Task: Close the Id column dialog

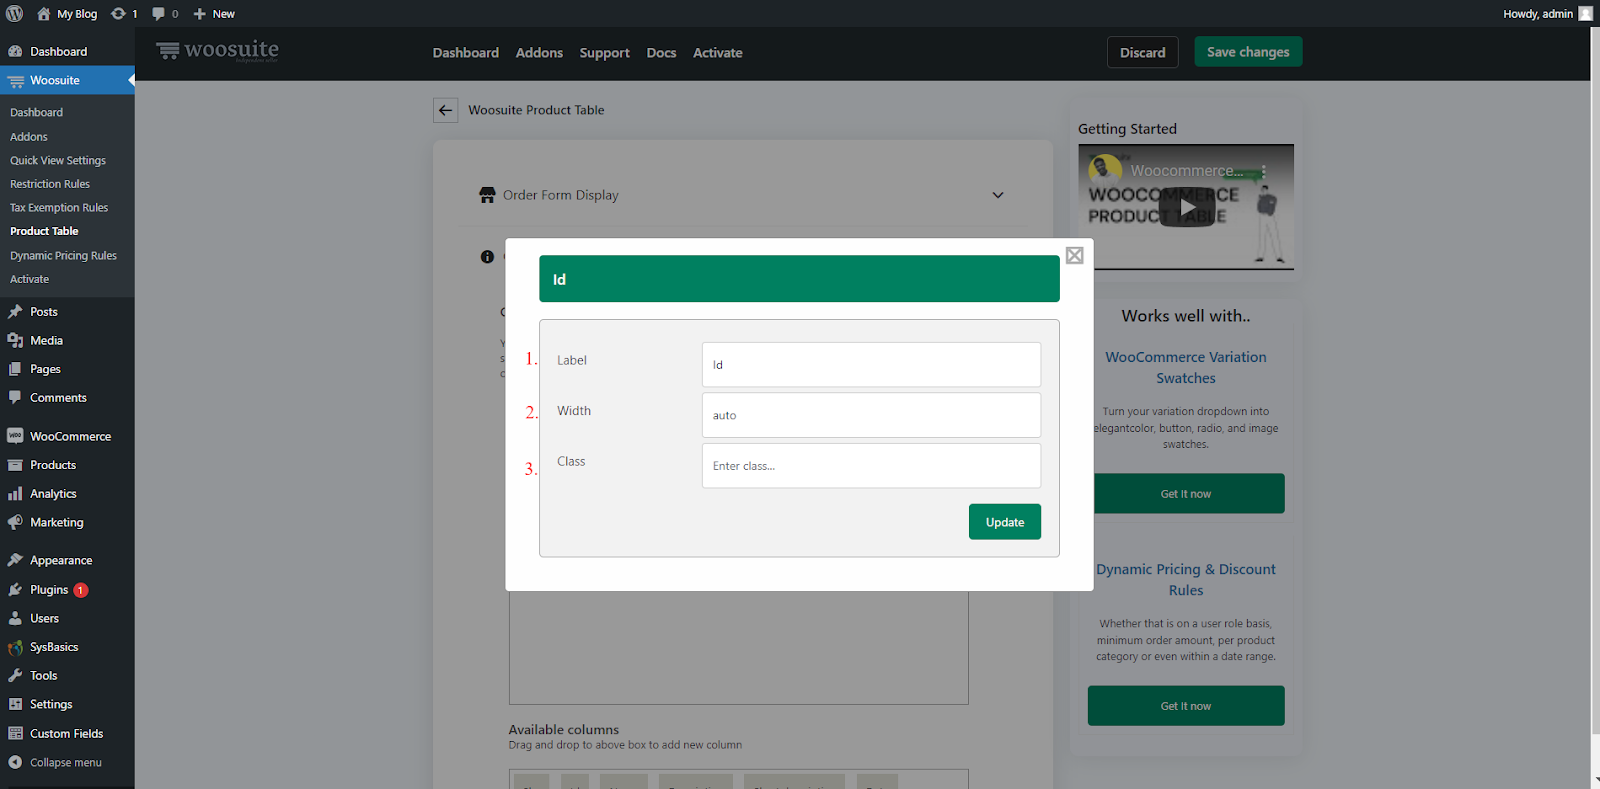Action: click(x=1074, y=255)
